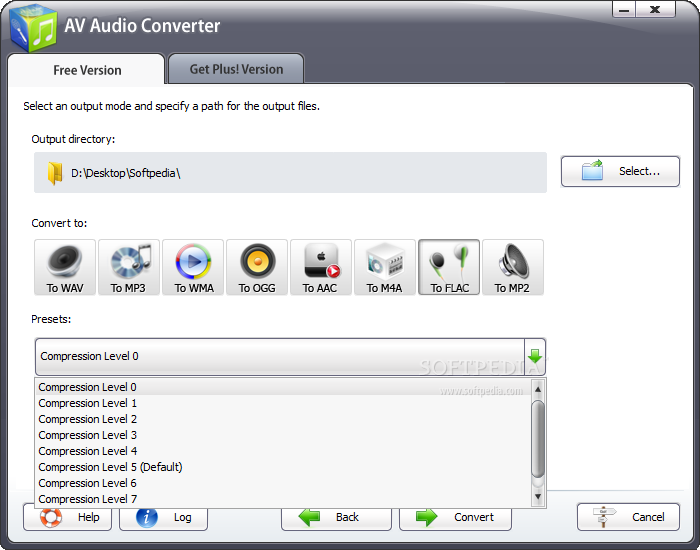Click the preset list scrollbar down arrow
This screenshot has width=700, height=550.
pyautogui.click(x=538, y=496)
